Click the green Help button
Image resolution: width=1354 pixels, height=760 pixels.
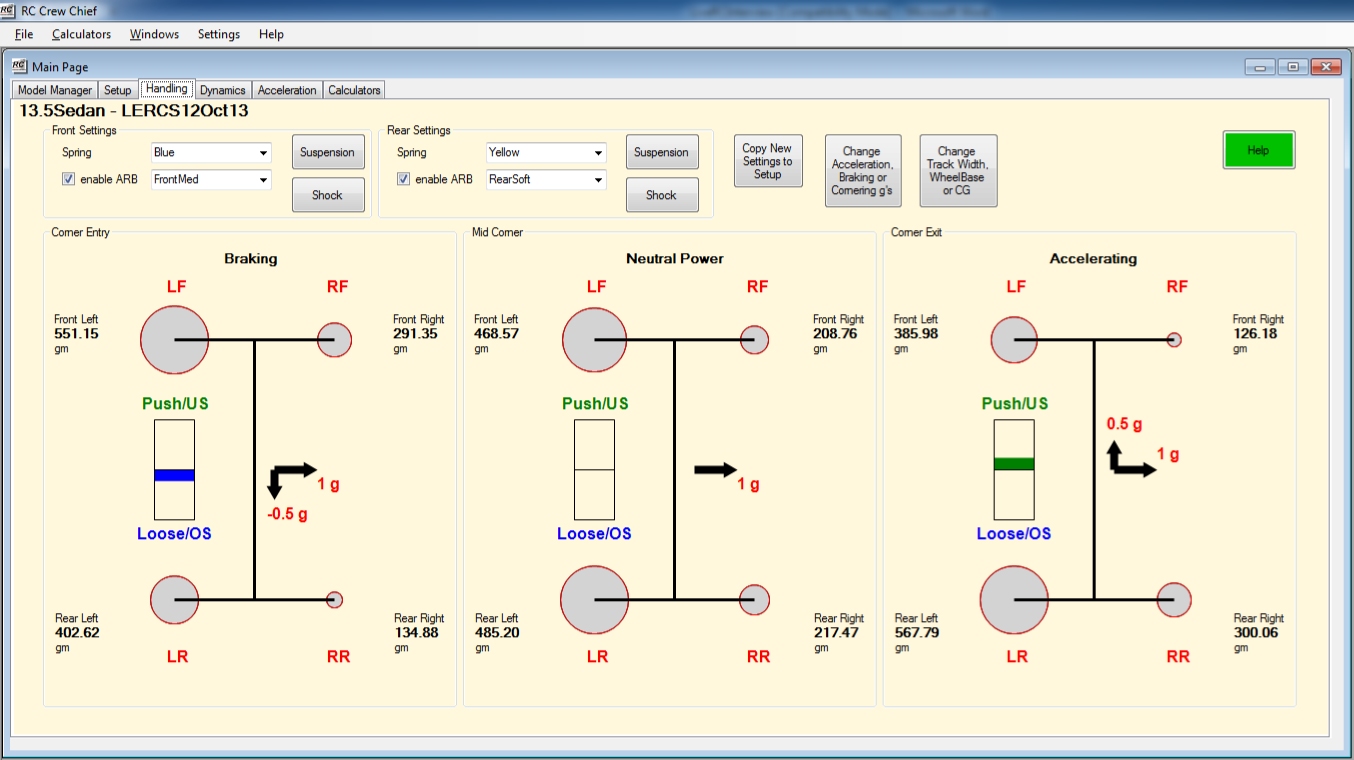pyautogui.click(x=1258, y=150)
